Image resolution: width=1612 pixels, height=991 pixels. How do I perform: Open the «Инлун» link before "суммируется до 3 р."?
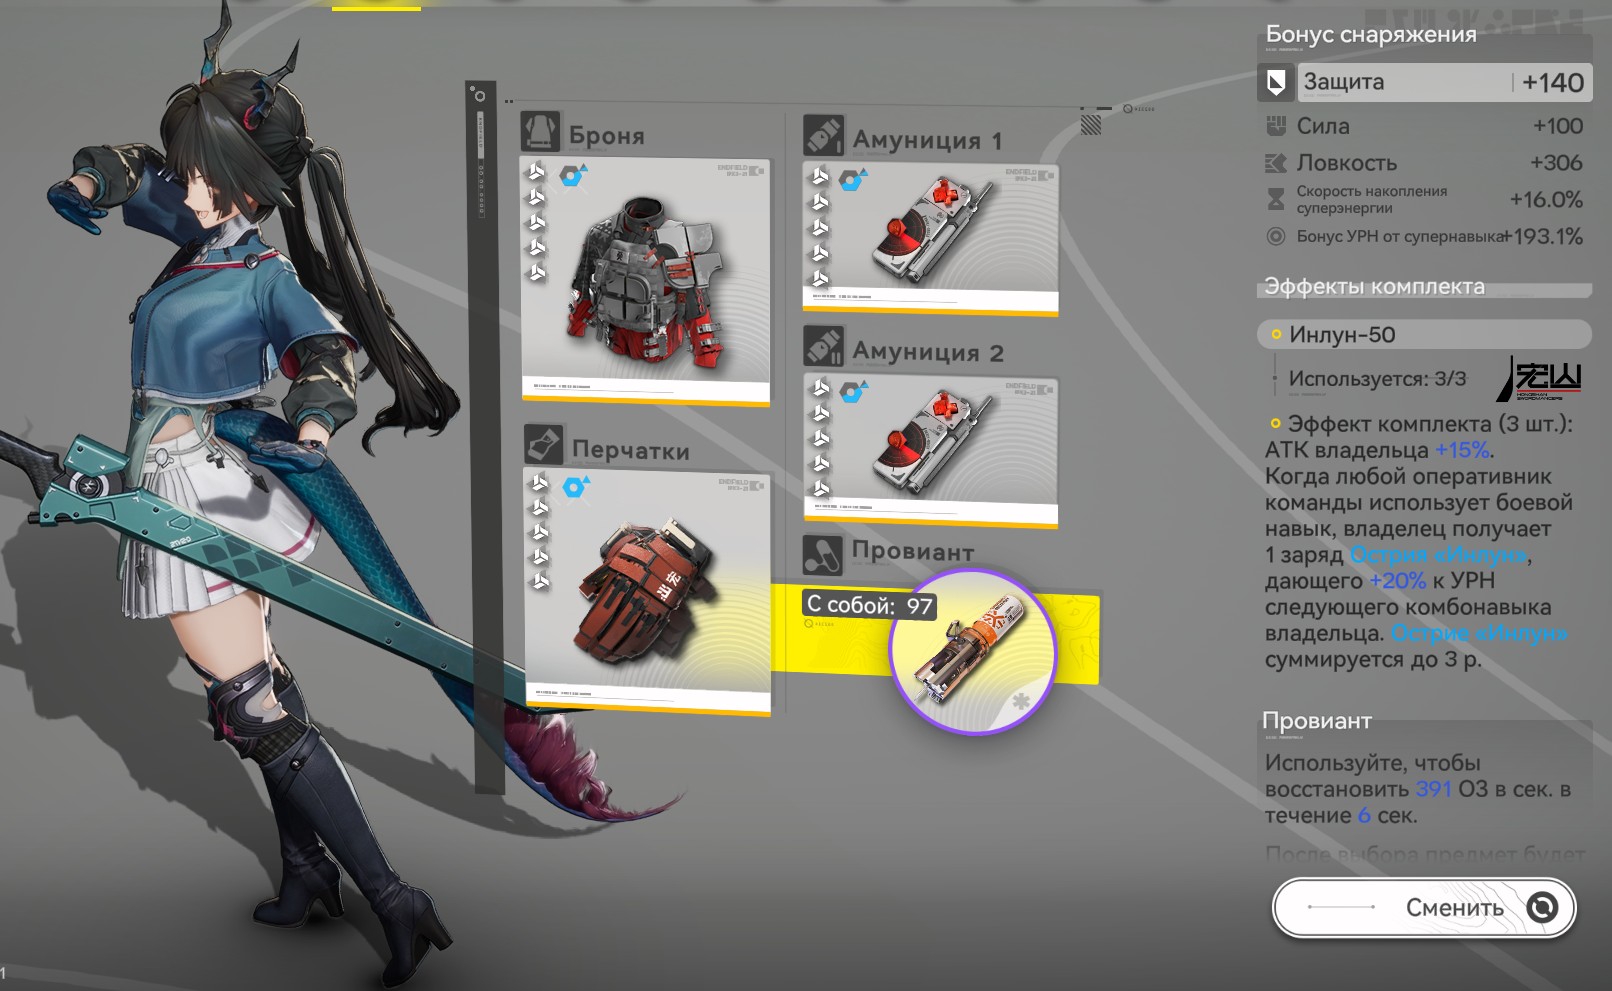coord(1479,633)
